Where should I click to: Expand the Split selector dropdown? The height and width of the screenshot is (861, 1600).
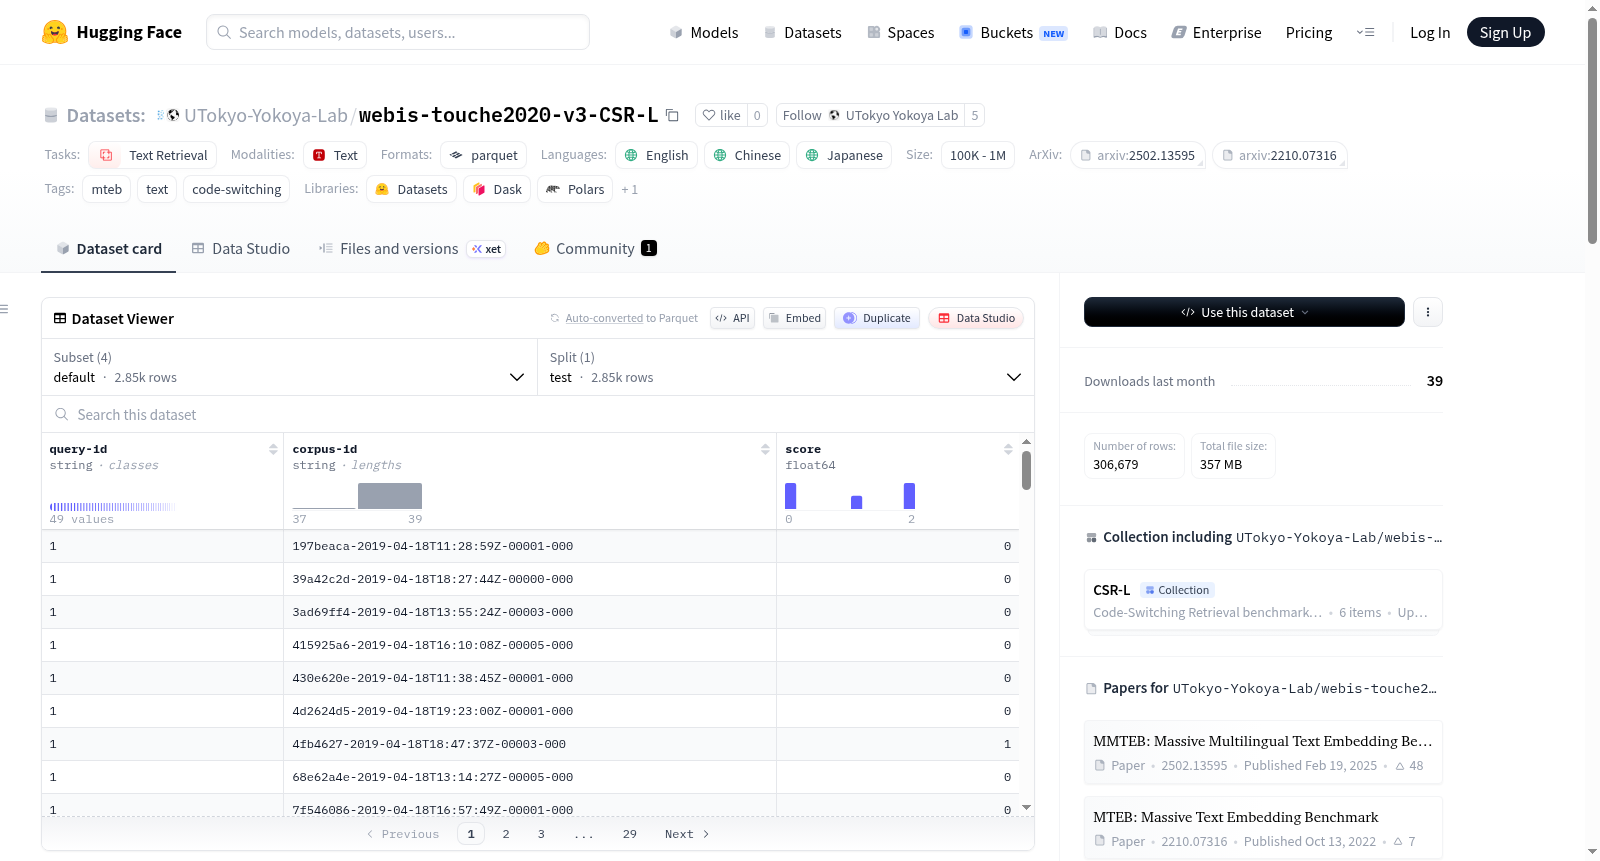pos(786,367)
